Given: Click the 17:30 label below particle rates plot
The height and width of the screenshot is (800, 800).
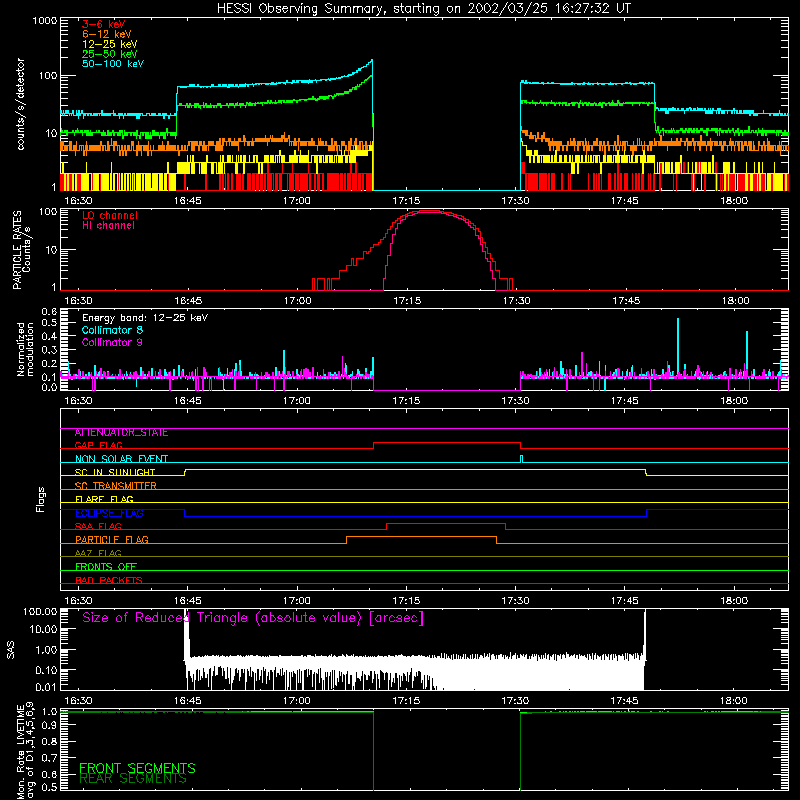Looking at the screenshot, I should [x=516, y=301].
